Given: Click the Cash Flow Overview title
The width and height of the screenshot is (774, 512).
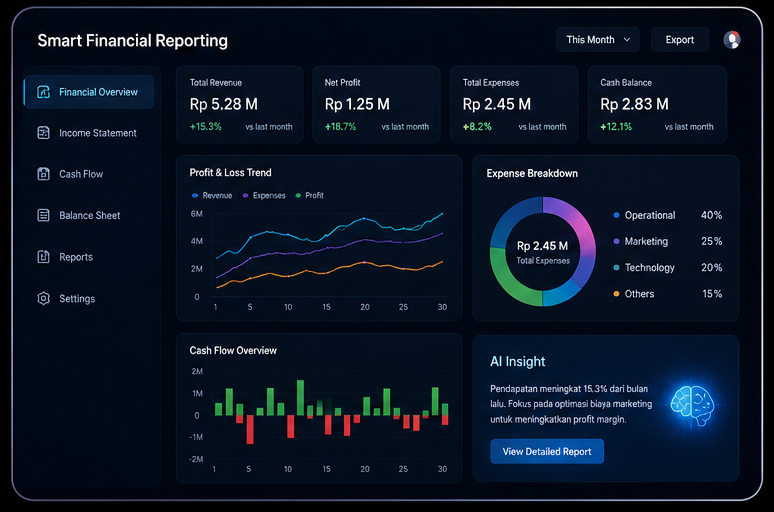Looking at the screenshot, I should tap(233, 351).
